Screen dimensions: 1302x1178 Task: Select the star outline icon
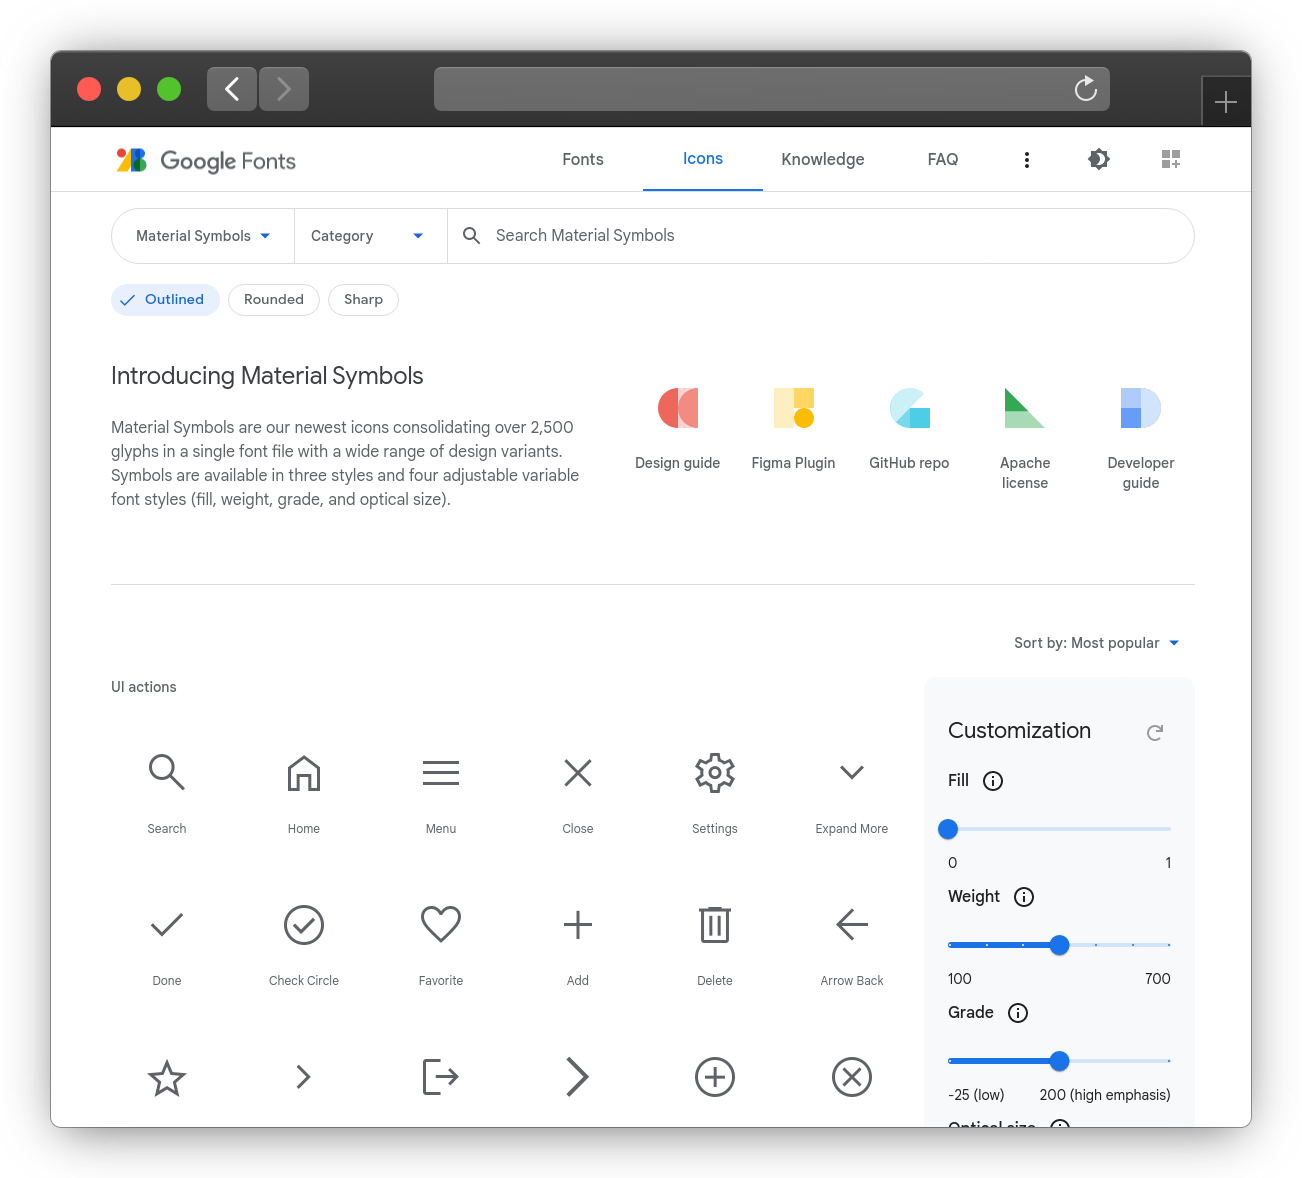point(167,1078)
